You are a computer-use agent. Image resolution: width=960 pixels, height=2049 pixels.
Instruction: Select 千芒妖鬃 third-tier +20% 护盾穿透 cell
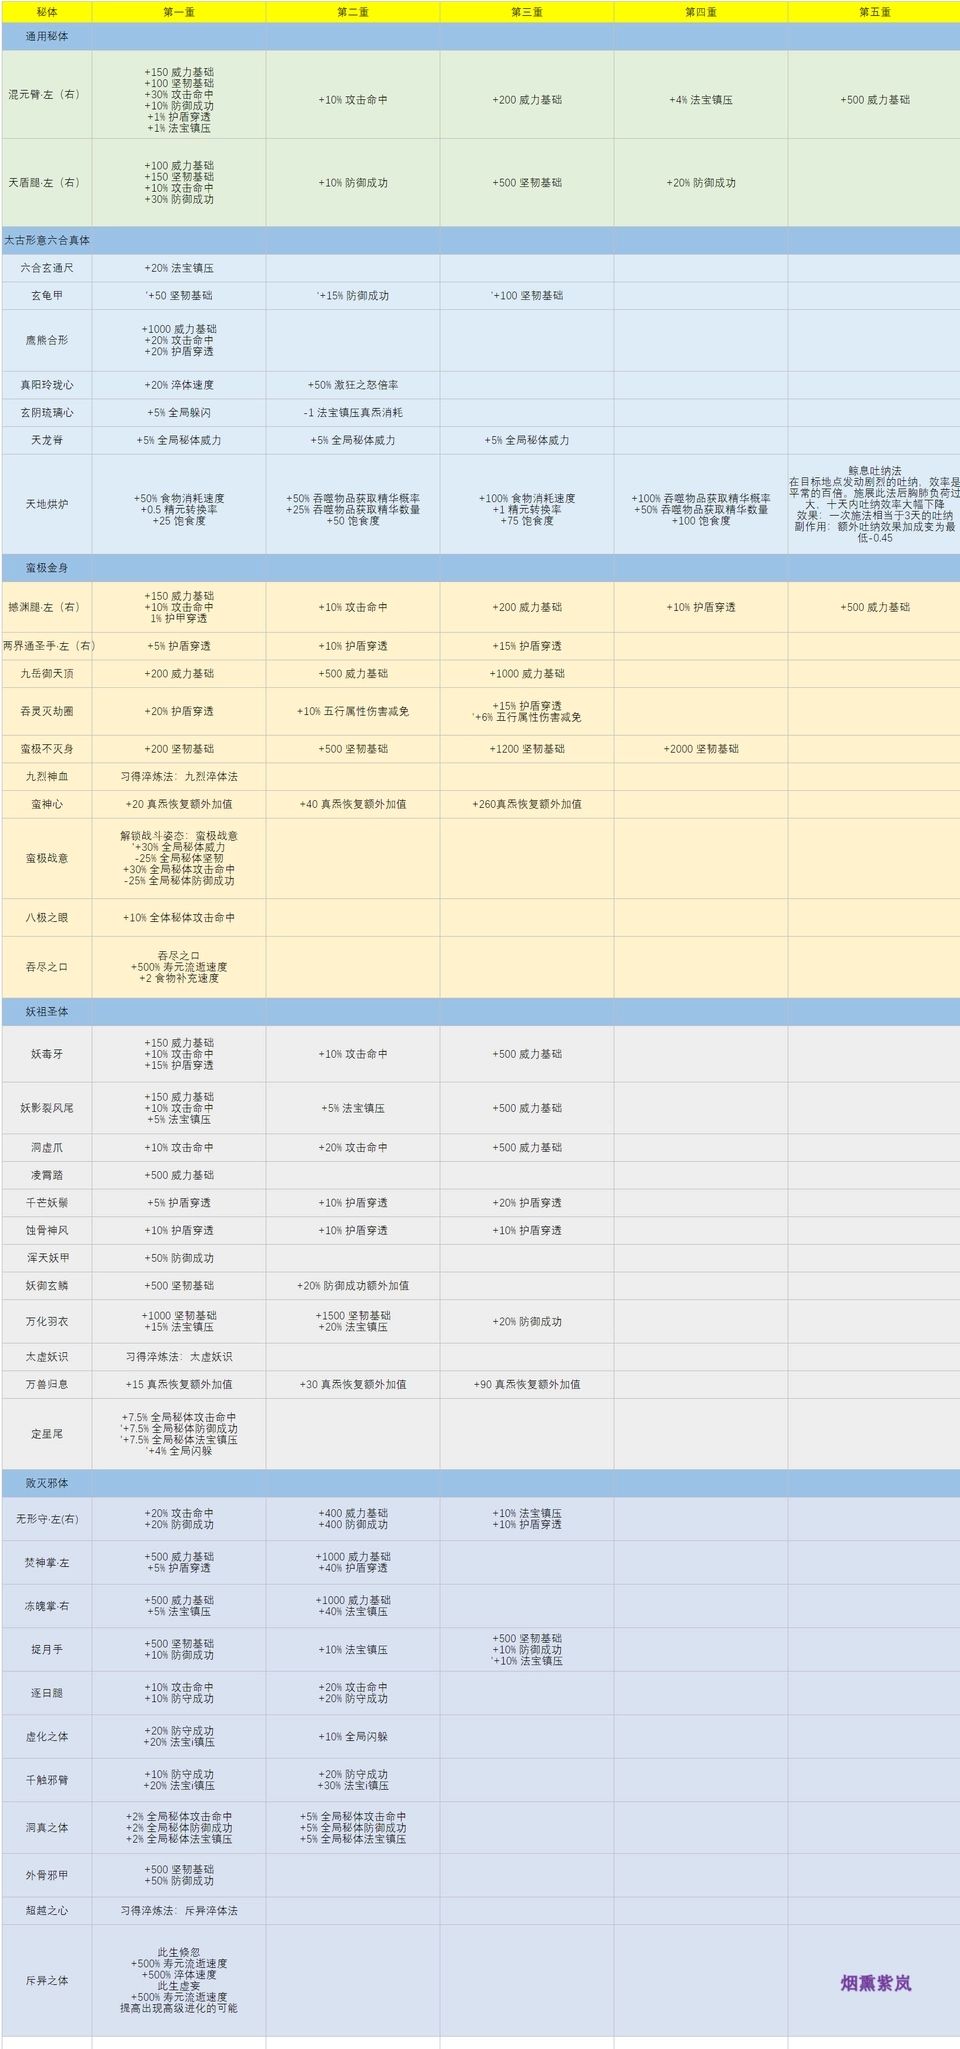tap(527, 1203)
